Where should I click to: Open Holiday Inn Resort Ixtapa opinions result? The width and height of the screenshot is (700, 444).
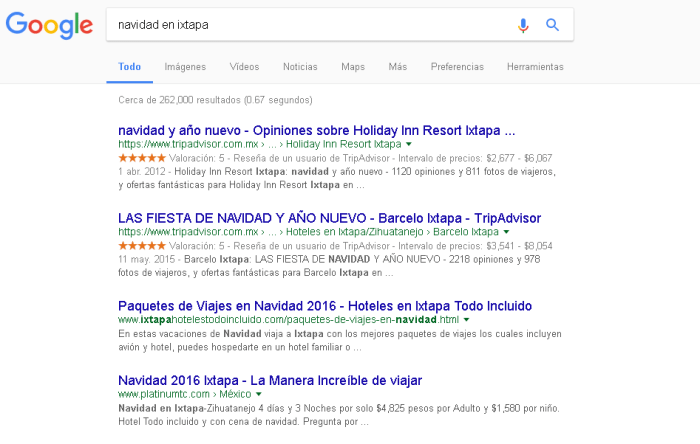pyautogui.click(x=316, y=130)
